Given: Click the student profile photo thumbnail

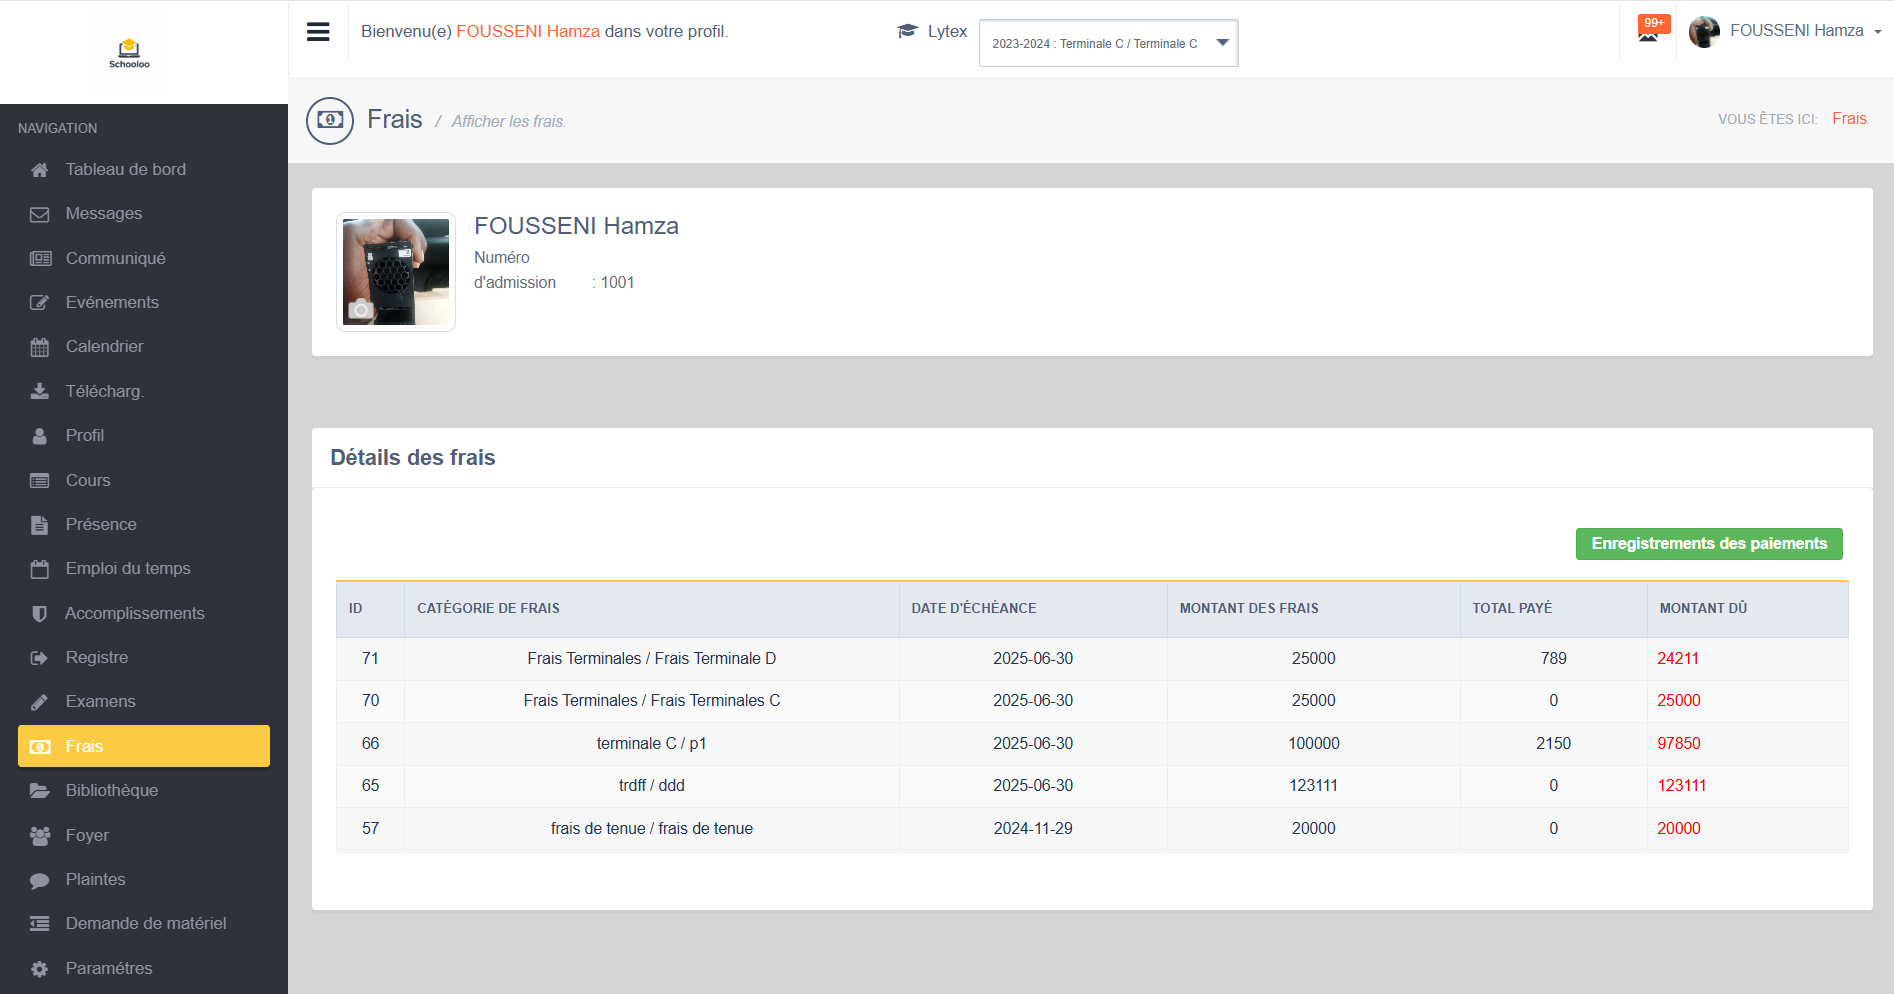Looking at the screenshot, I should pyautogui.click(x=396, y=271).
